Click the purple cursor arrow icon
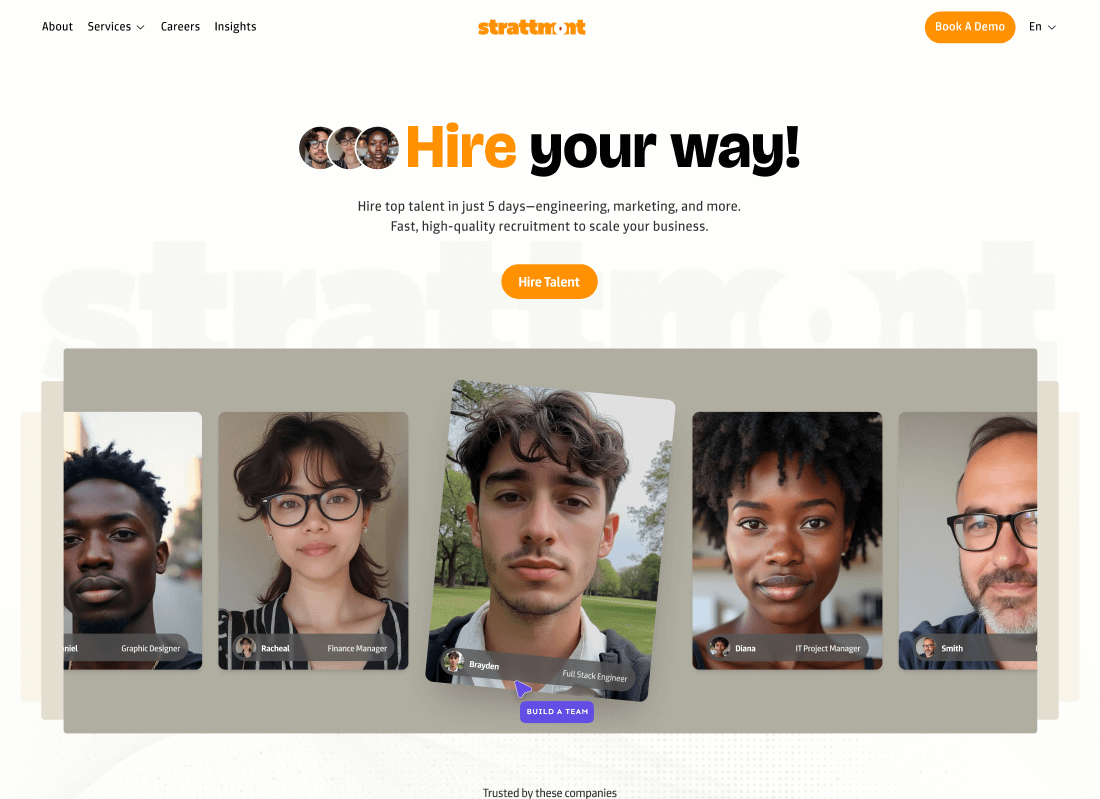This screenshot has height=799, width=1100. pos(522,688)
